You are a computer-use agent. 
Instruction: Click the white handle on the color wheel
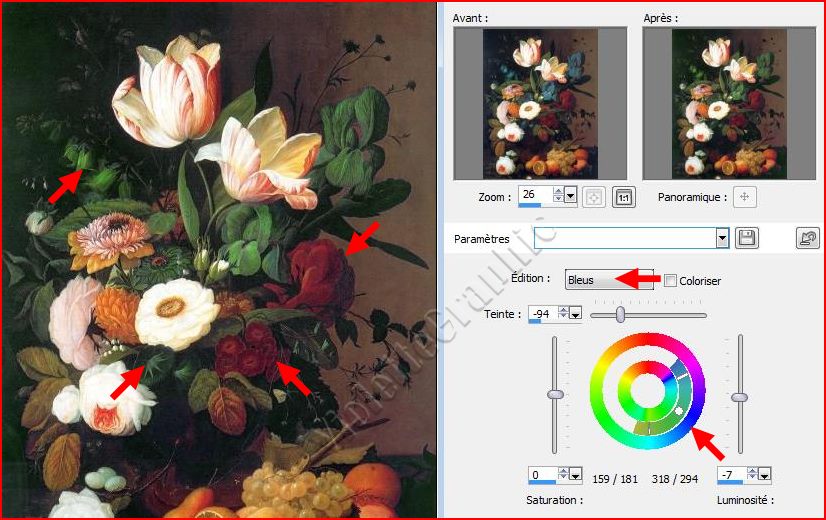(678, 411)
